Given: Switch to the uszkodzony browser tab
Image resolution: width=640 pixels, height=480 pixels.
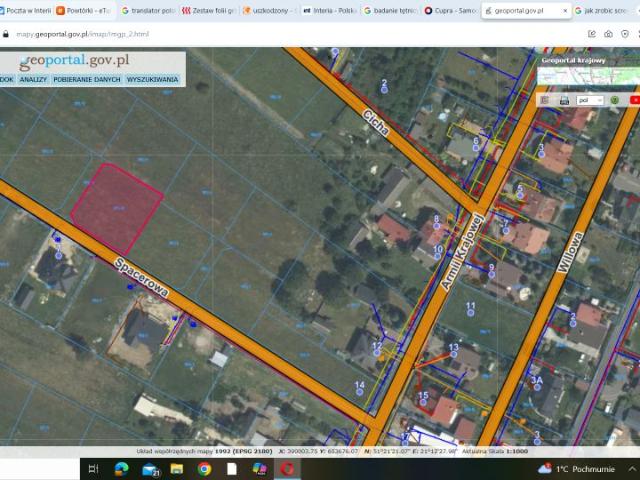Looking at the screenshot, I should (x=269, y=11).
